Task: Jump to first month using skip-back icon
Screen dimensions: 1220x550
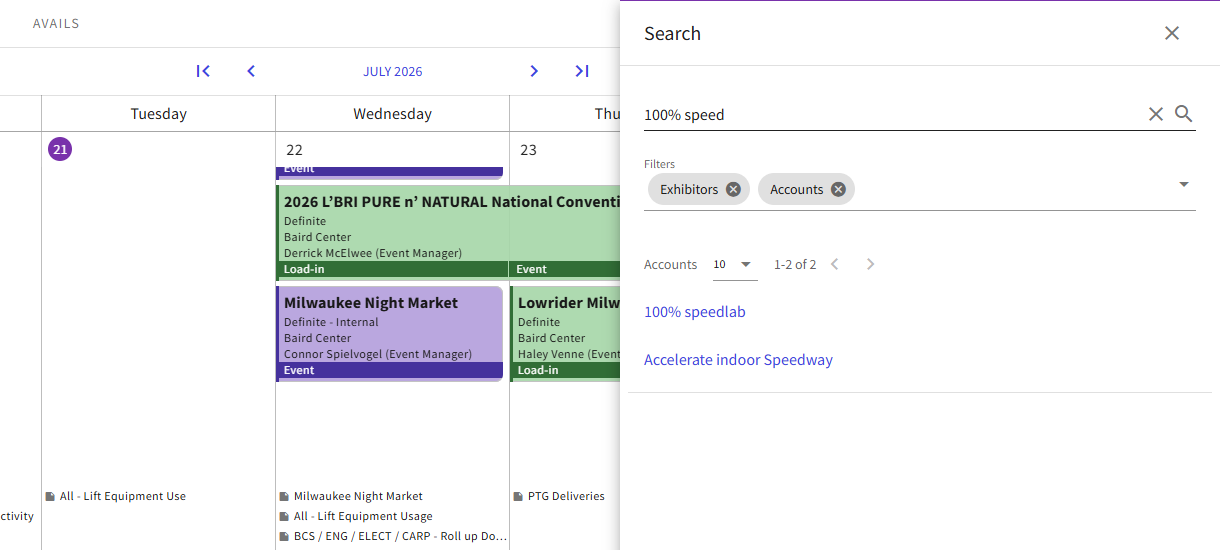Action: pos(203,71)
